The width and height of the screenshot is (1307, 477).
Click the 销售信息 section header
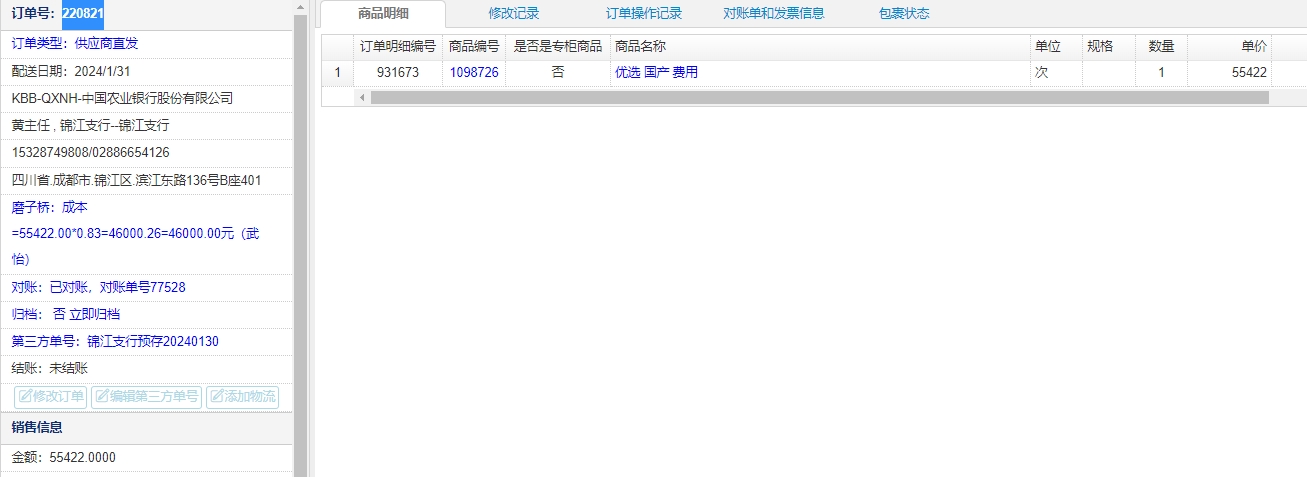click(x=147, y=427)
